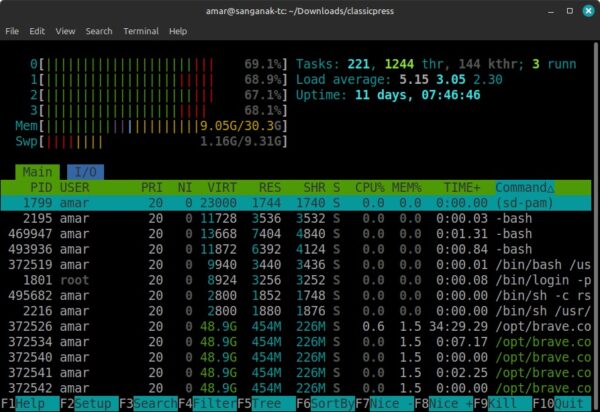The width and height of the screenshot is (600, 412).
Task: Toggle sort order on Command column header
Action: [x=525, y=187]
